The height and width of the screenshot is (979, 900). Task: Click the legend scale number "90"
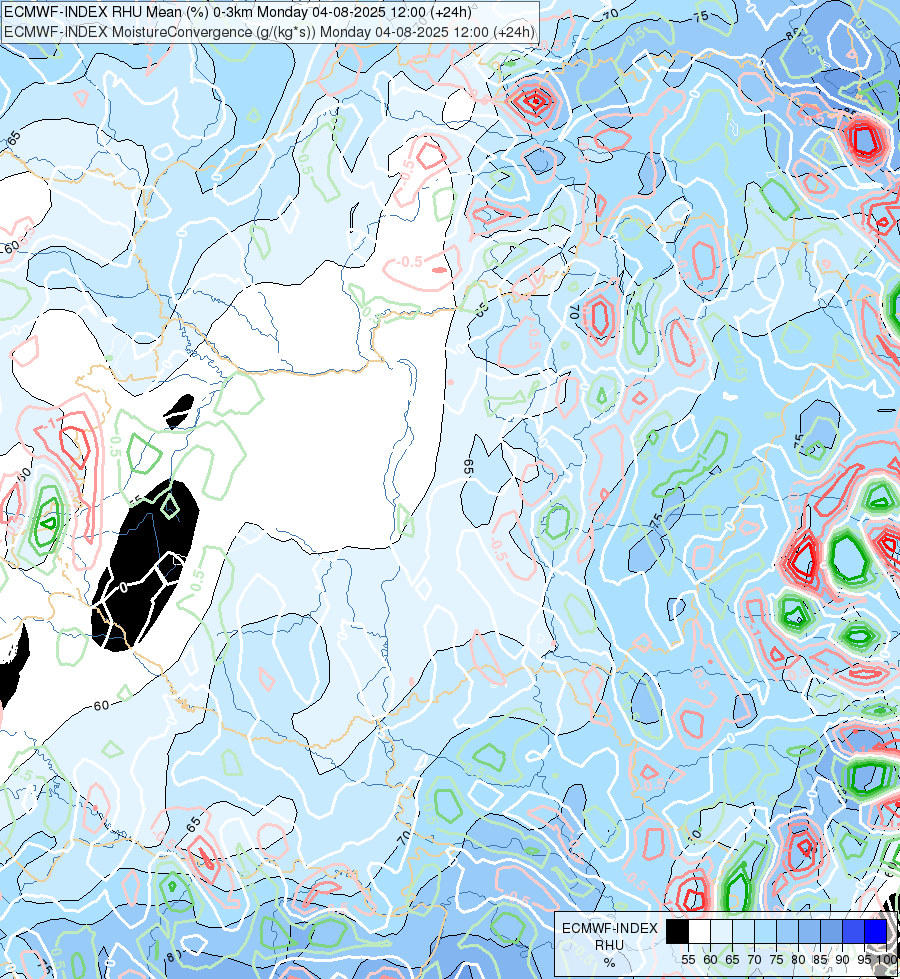click(842, 960)
